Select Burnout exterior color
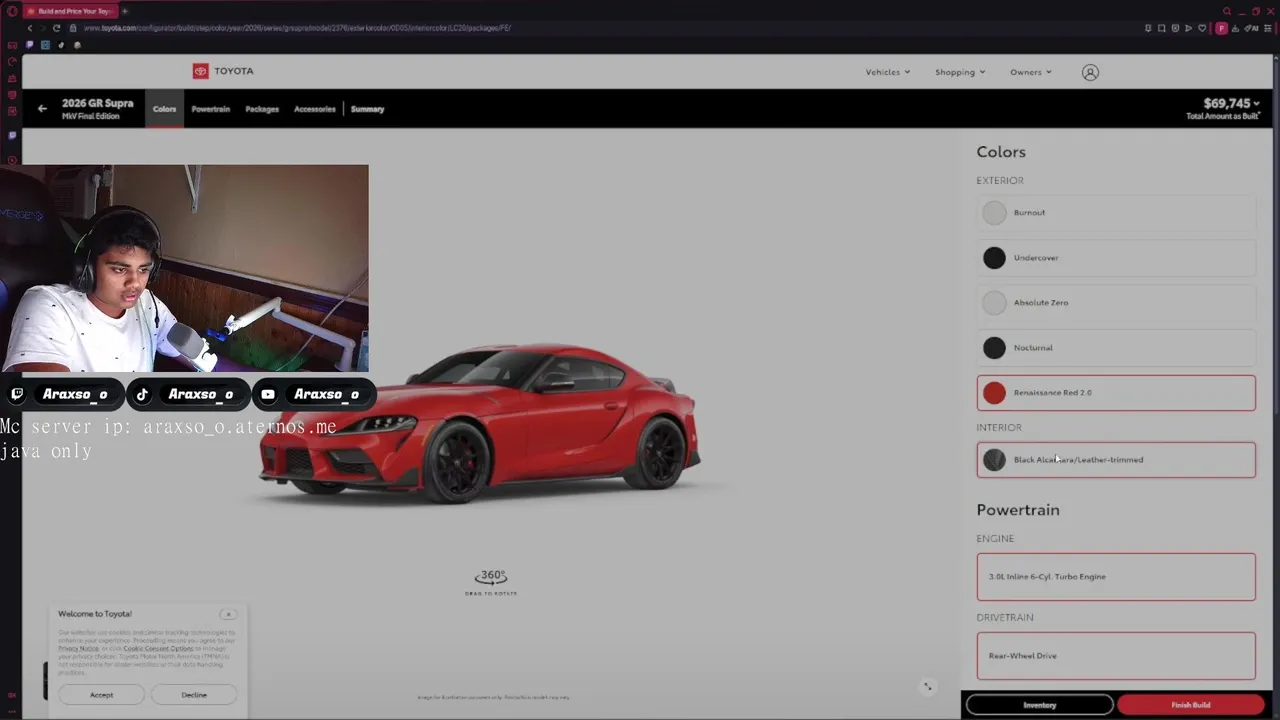 coord(1116,212)
